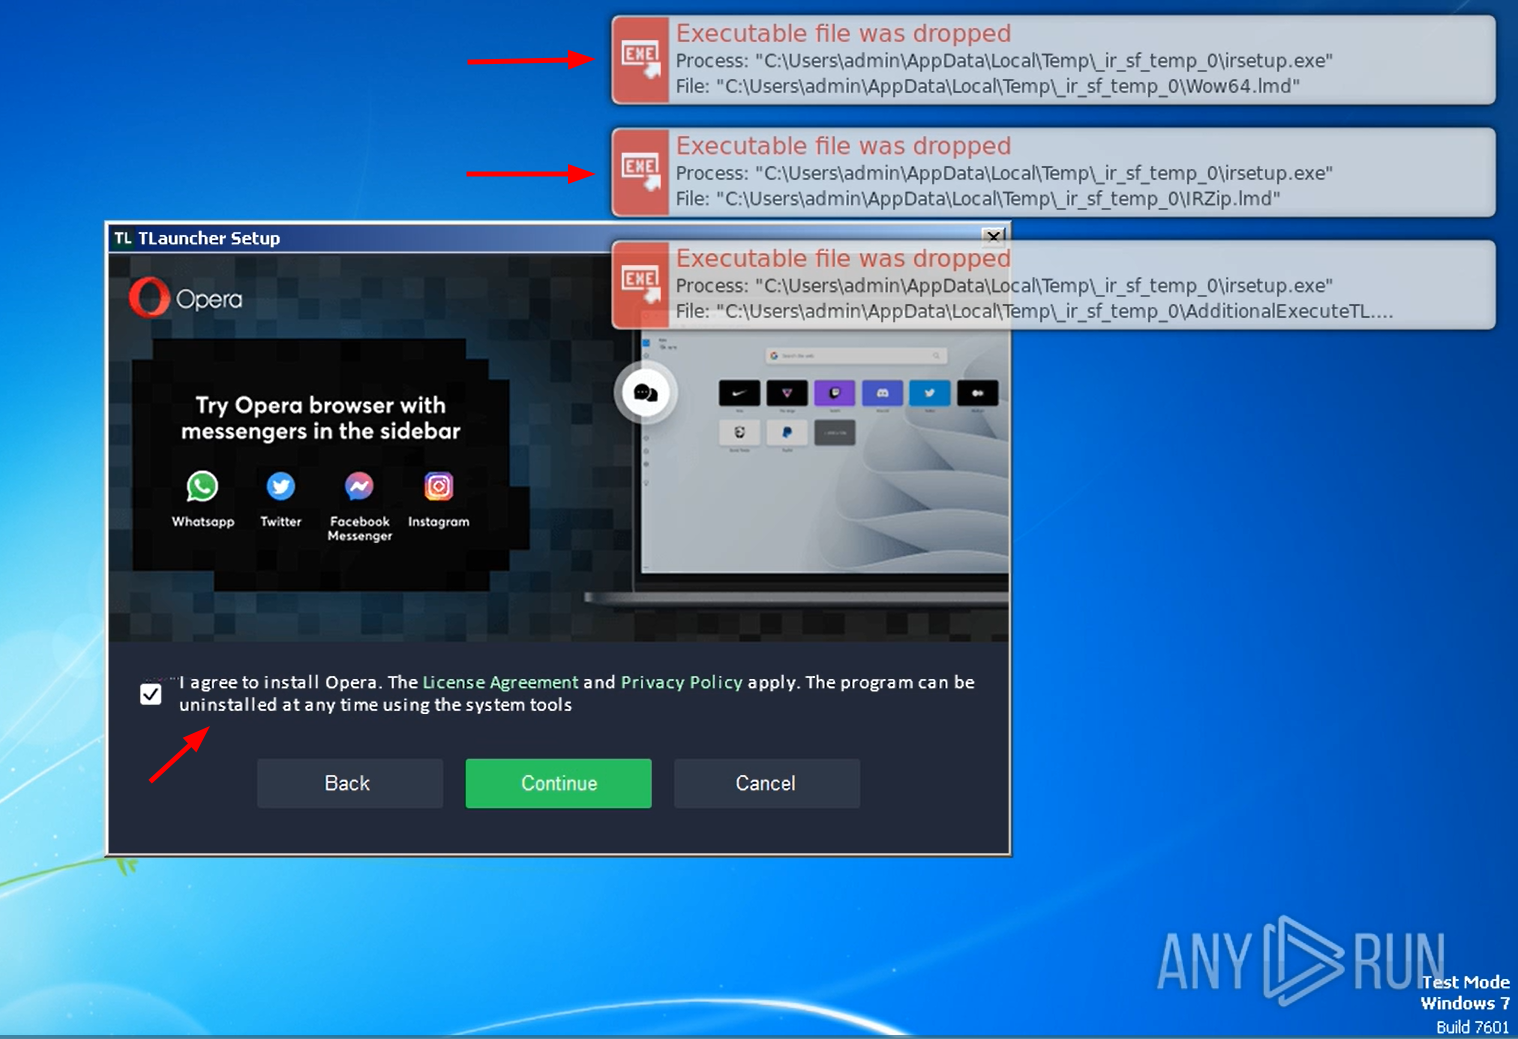1518x1039 pixels.
Task: Open the IRZip.lmd dropped file notification
Action: point(1054,172)
